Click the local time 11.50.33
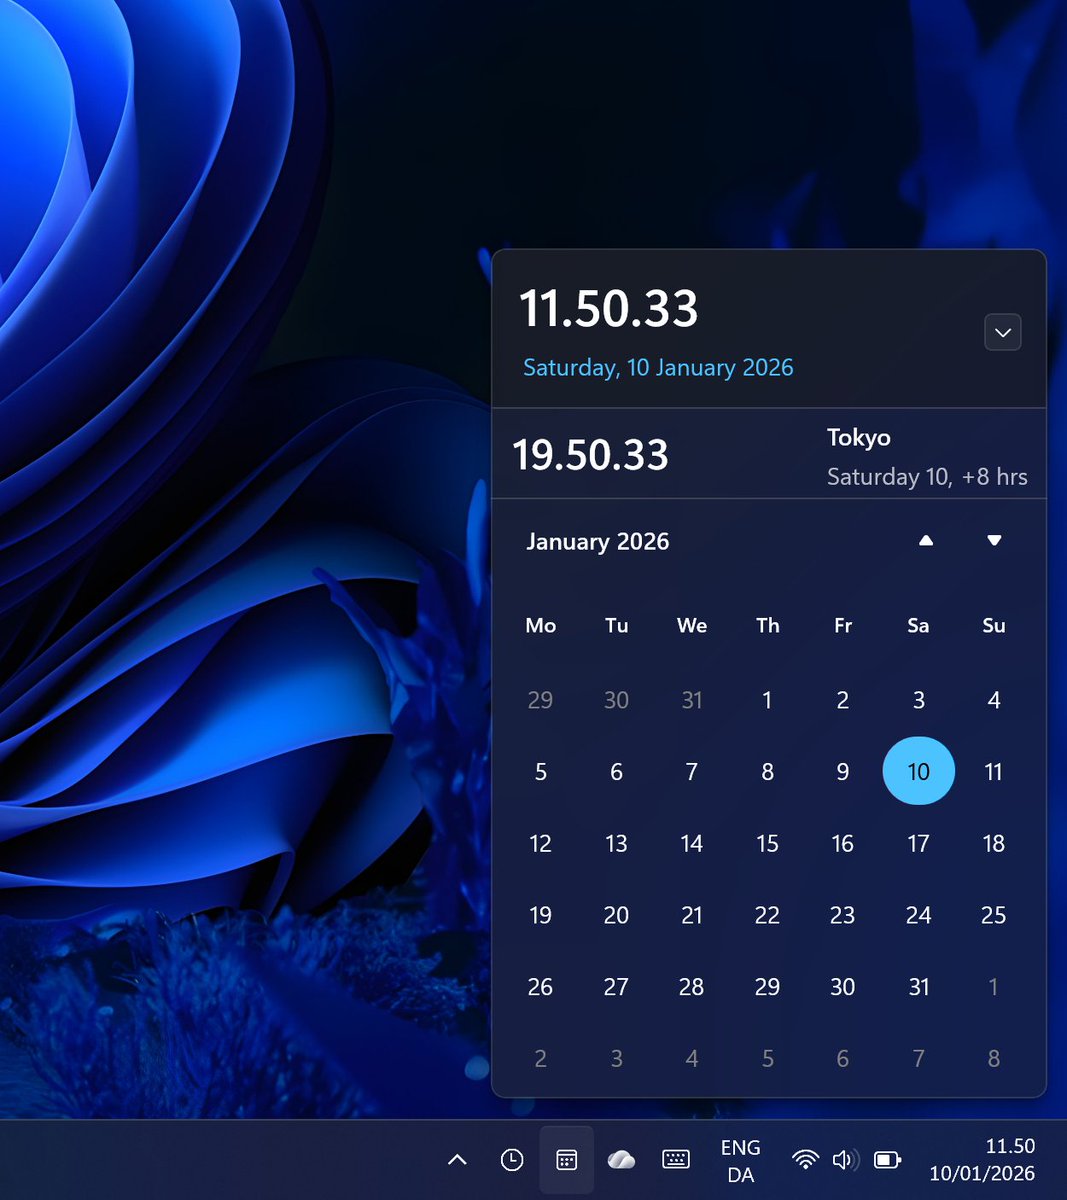 608,308
